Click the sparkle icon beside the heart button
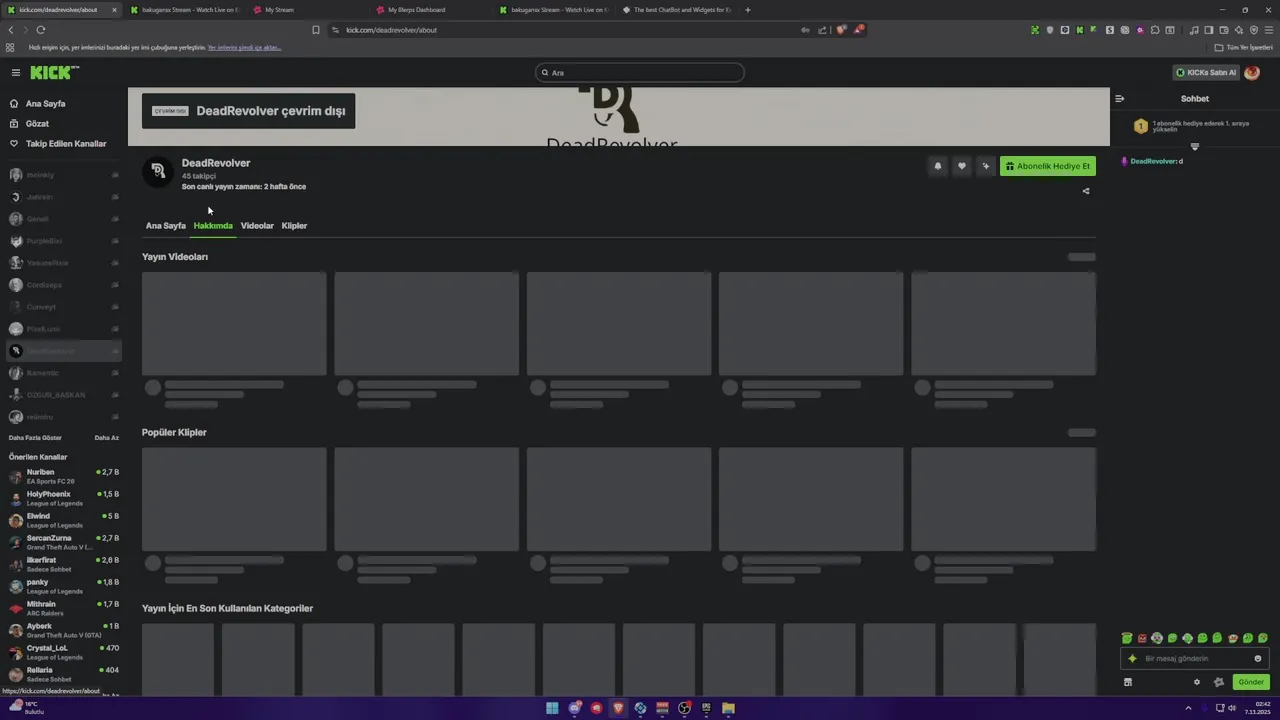The height and width of the screenshot is (720, 1280). click(985, 166)
